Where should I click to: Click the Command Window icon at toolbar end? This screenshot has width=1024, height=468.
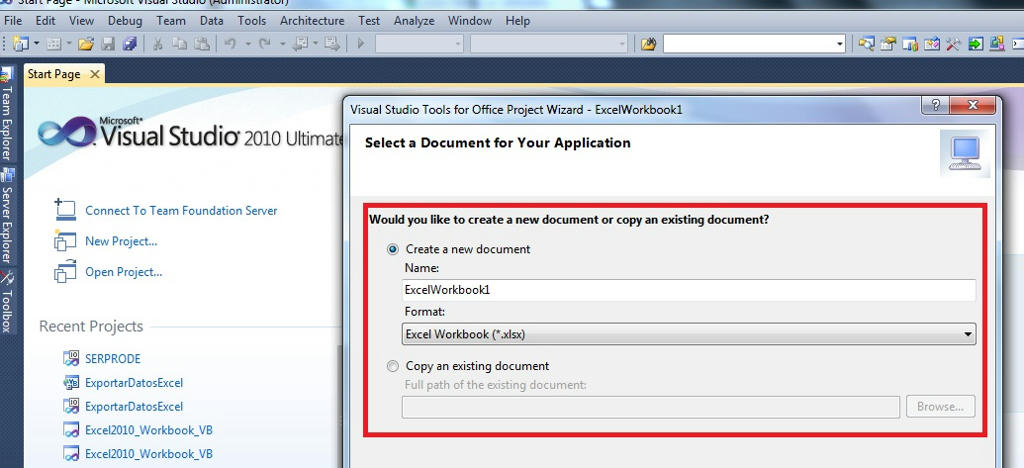click(x=1017, y=44)
